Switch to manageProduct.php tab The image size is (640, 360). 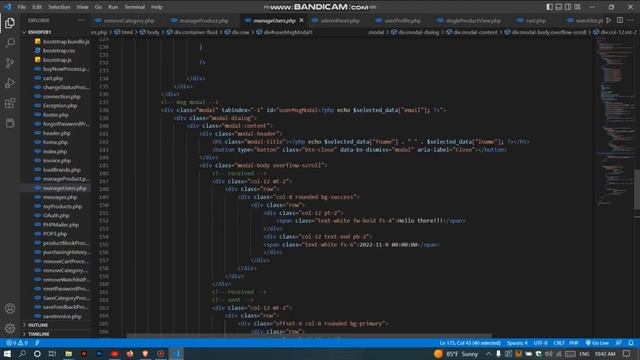pyautogui.click(x=200, y=20)
